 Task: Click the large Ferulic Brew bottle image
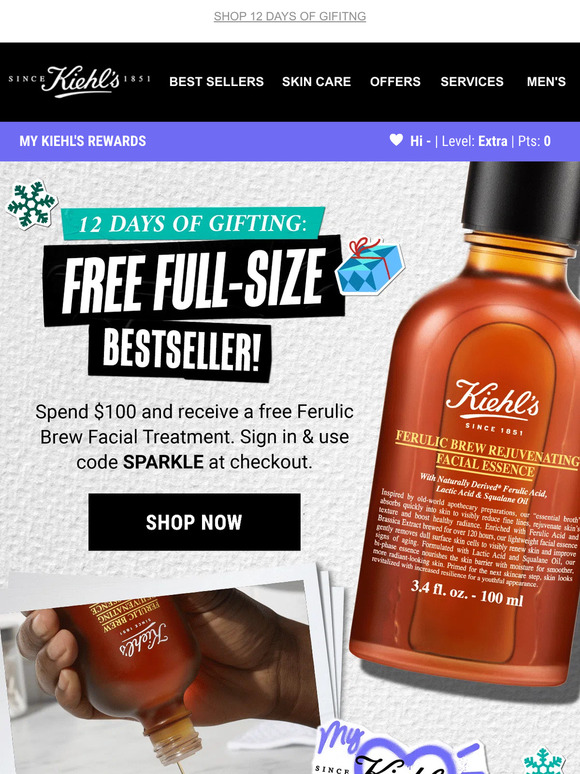(466, 425)
